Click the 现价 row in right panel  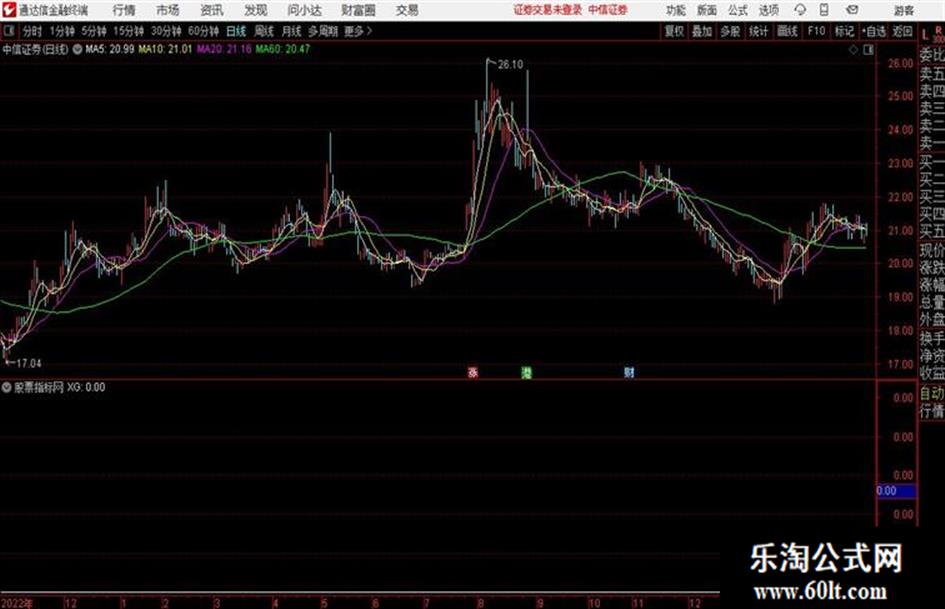click(x=932, y=250)
